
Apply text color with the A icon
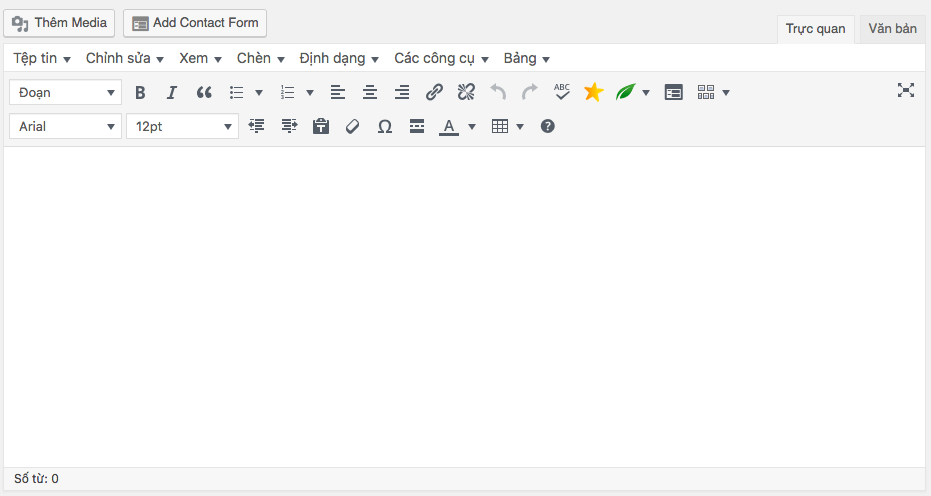(x=449, y=127)
